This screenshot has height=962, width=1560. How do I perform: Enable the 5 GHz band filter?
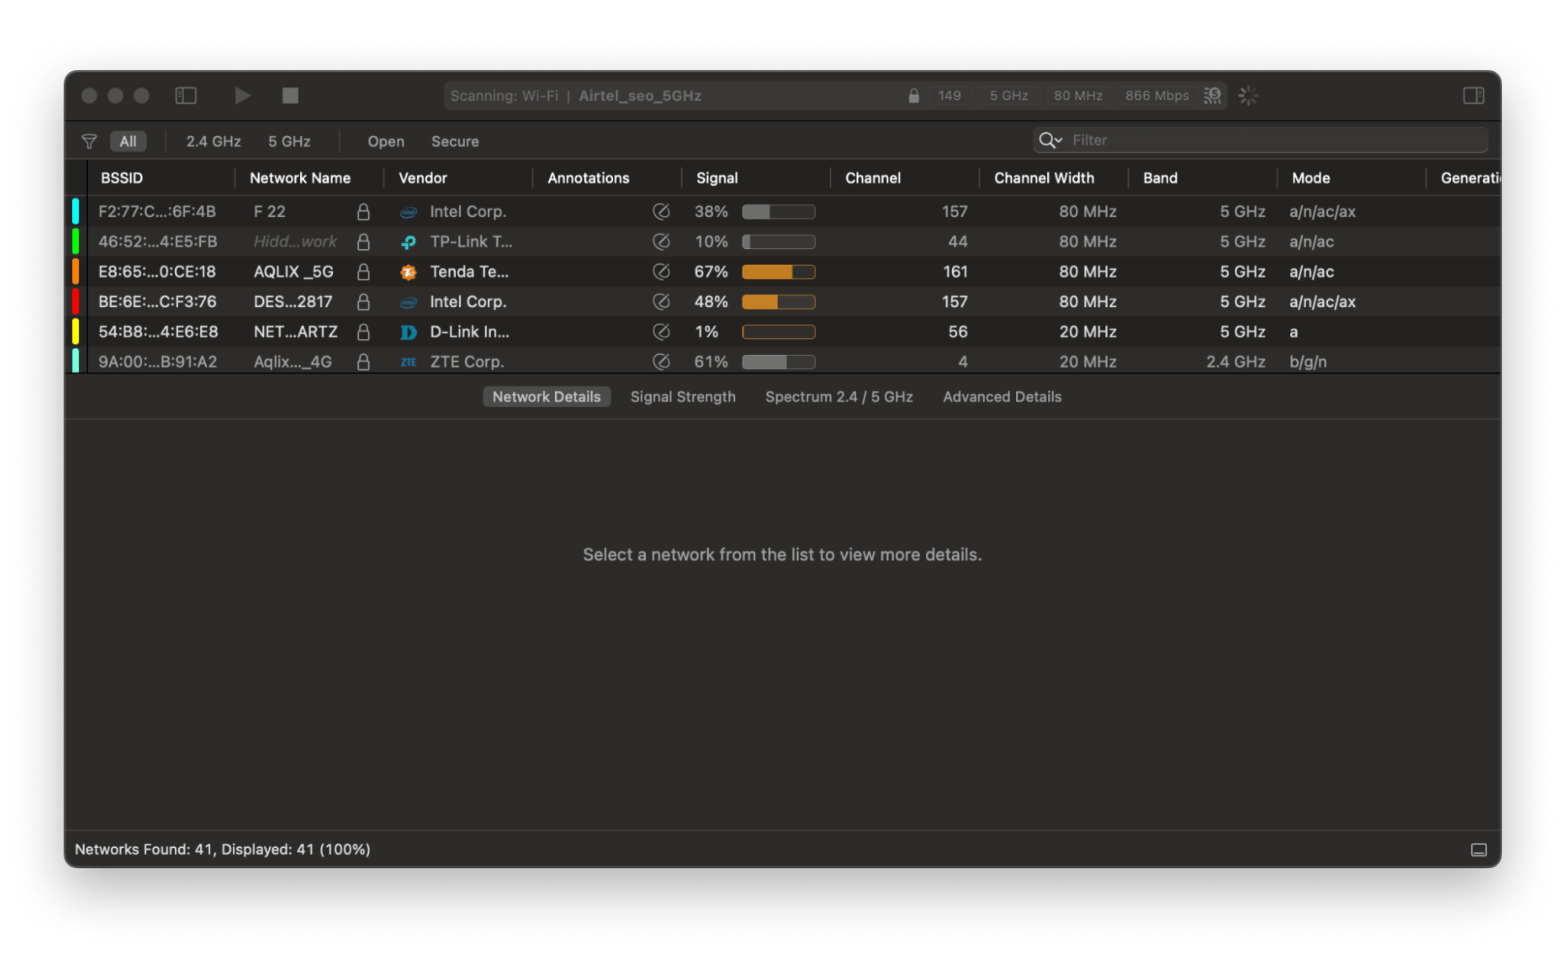point(289,141)
